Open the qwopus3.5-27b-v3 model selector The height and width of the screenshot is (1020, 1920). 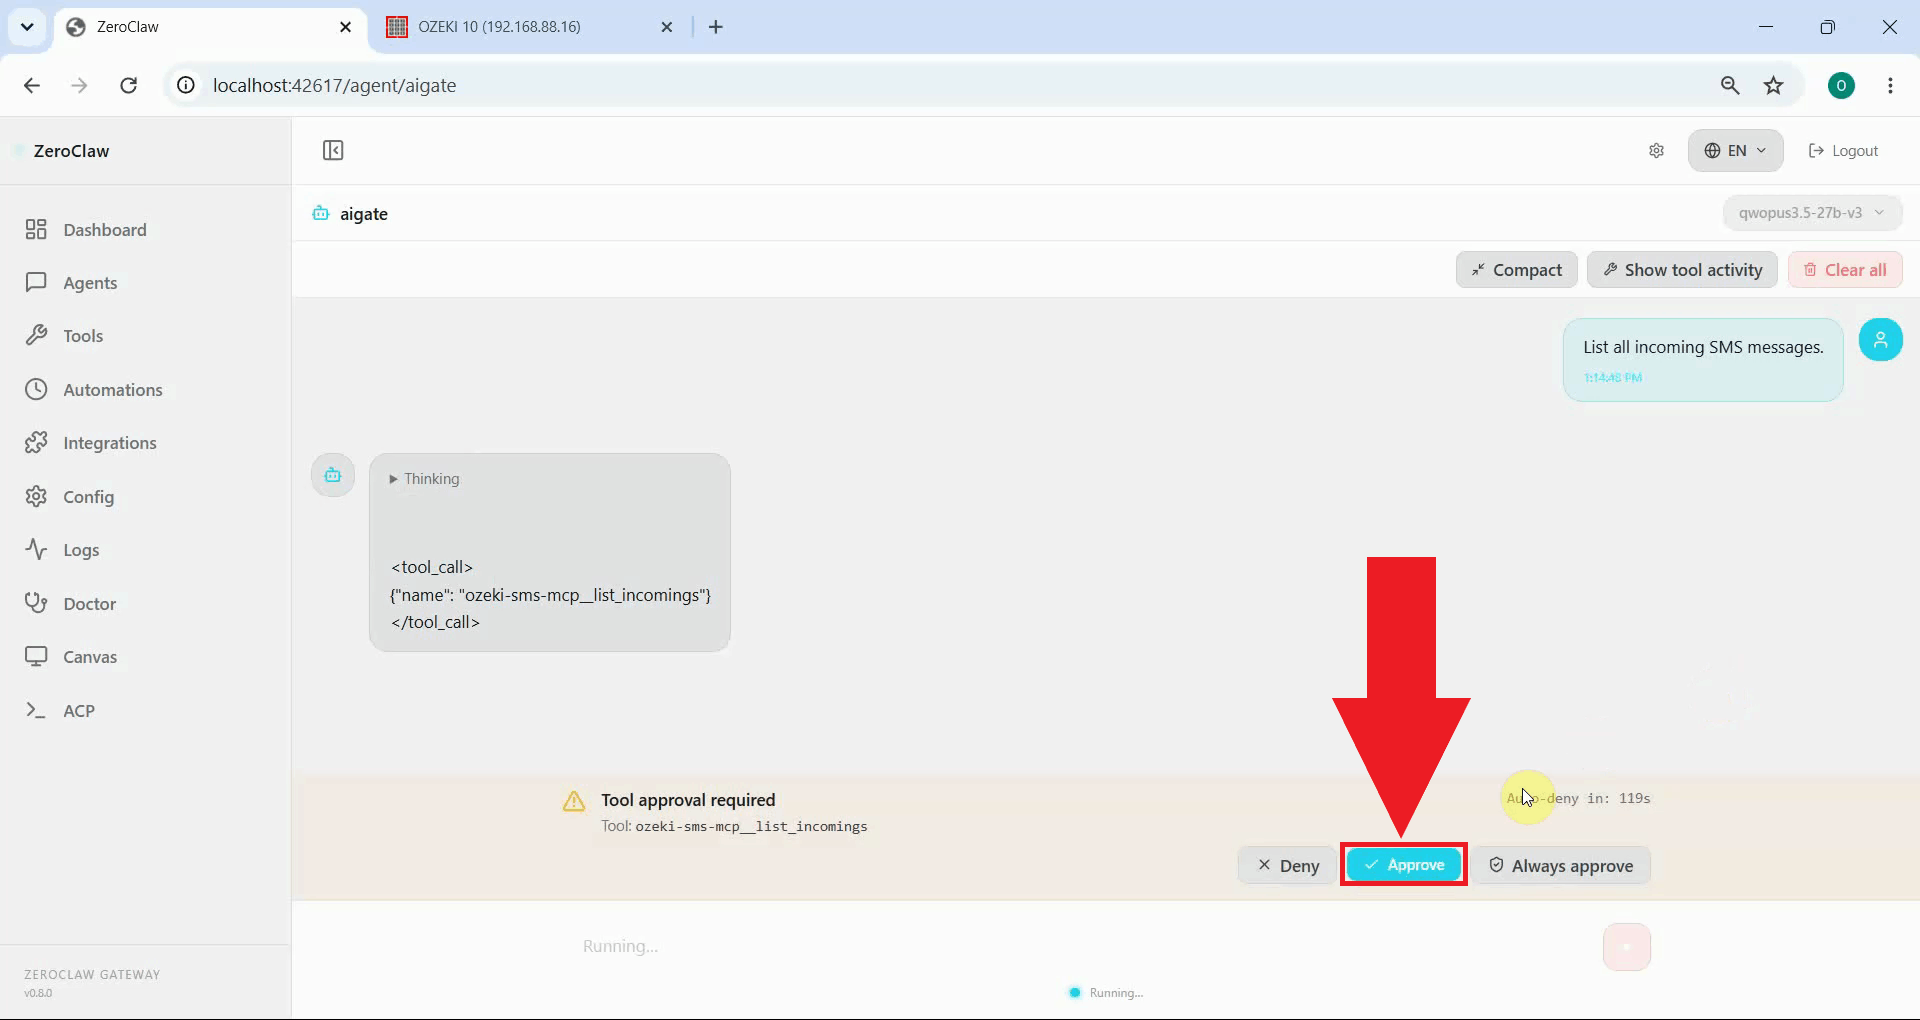pos(1811,213)
